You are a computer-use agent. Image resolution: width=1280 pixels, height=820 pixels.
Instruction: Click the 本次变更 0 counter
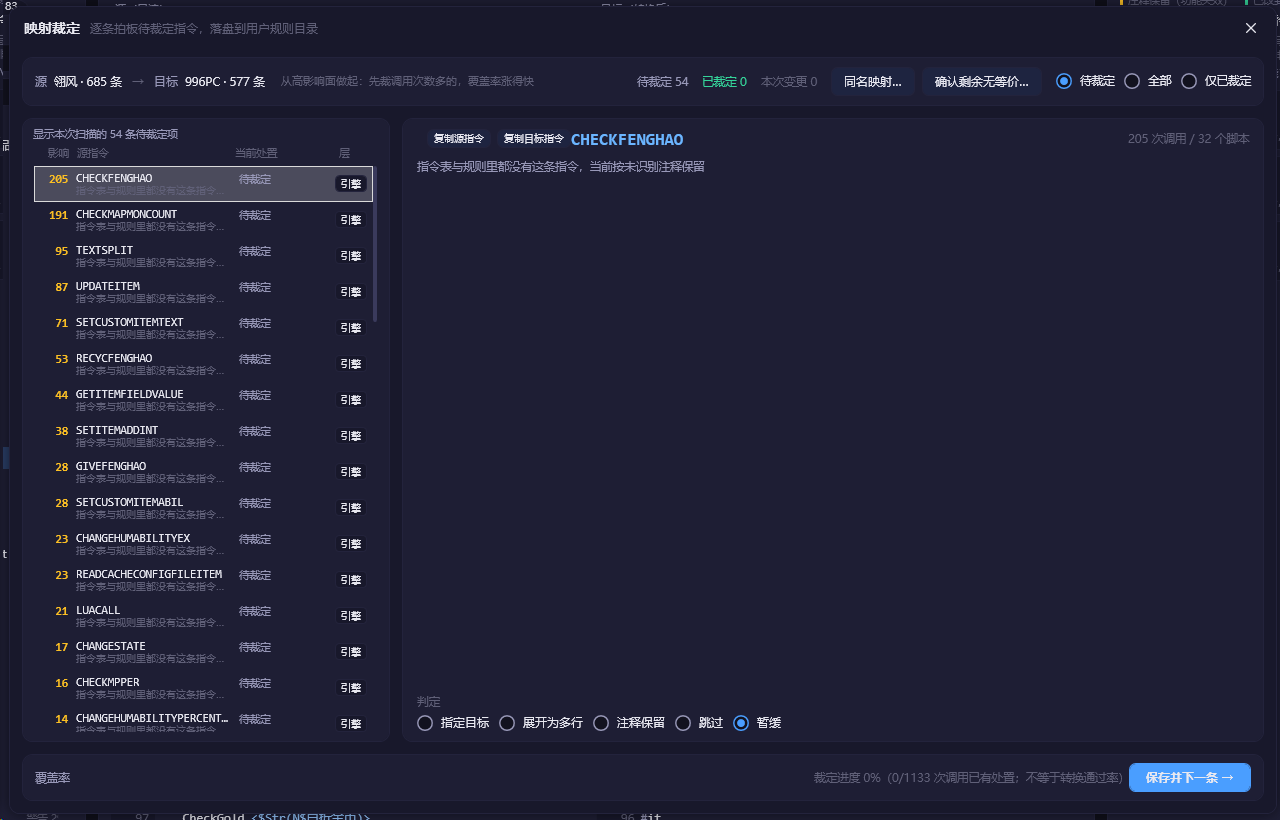(x=789, y=82)
